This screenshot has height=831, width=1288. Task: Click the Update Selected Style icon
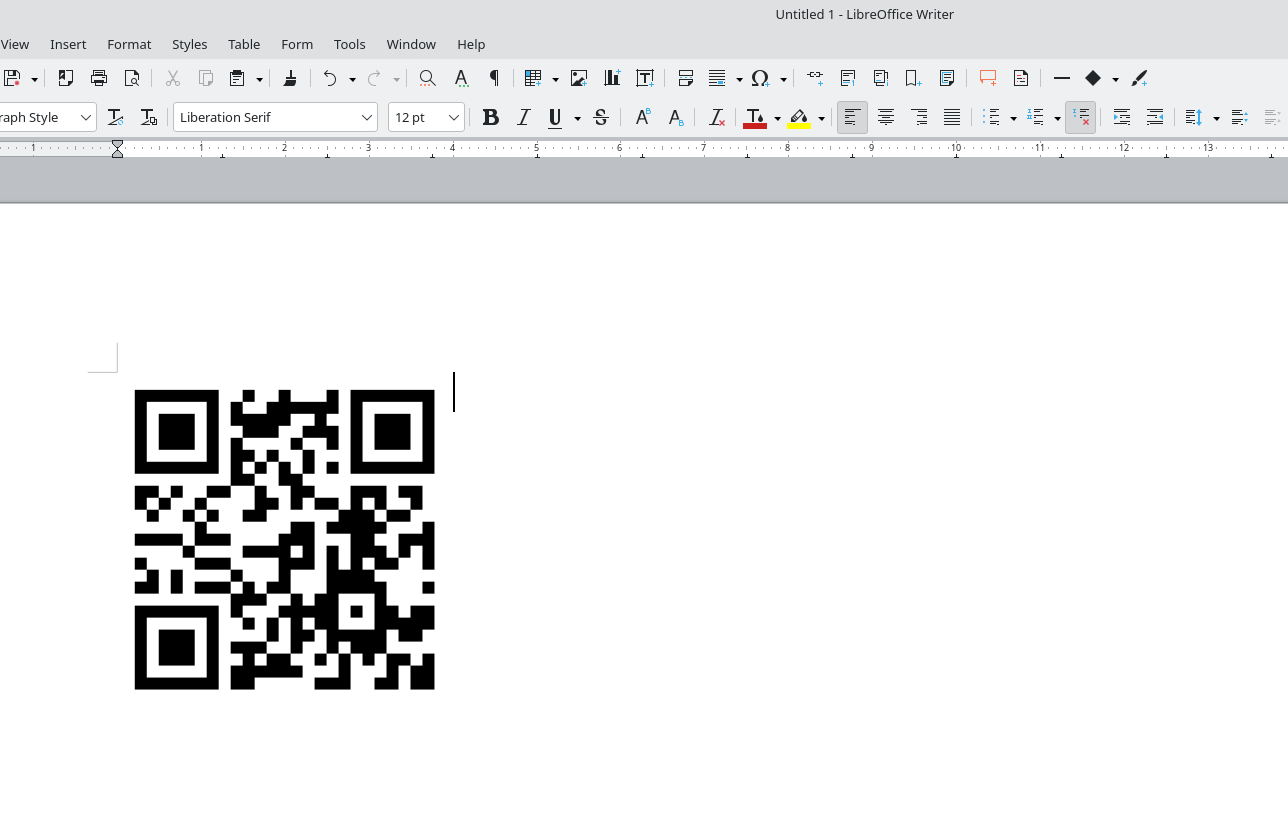[x=115, y=117]
